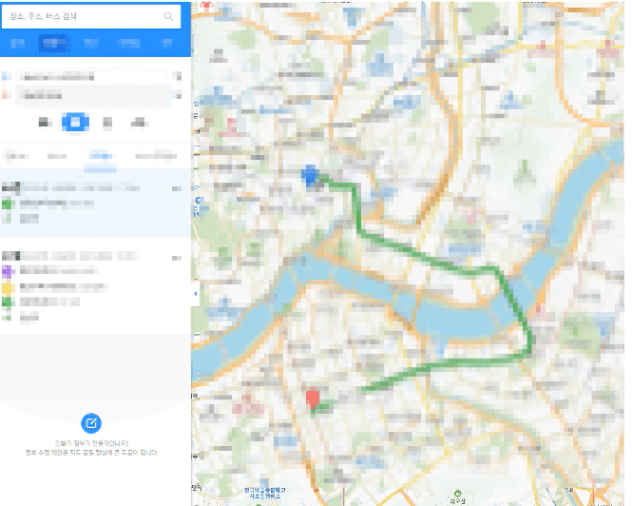Select the walking mode icon
The image size is (632, 506).
tap(107, 122)
